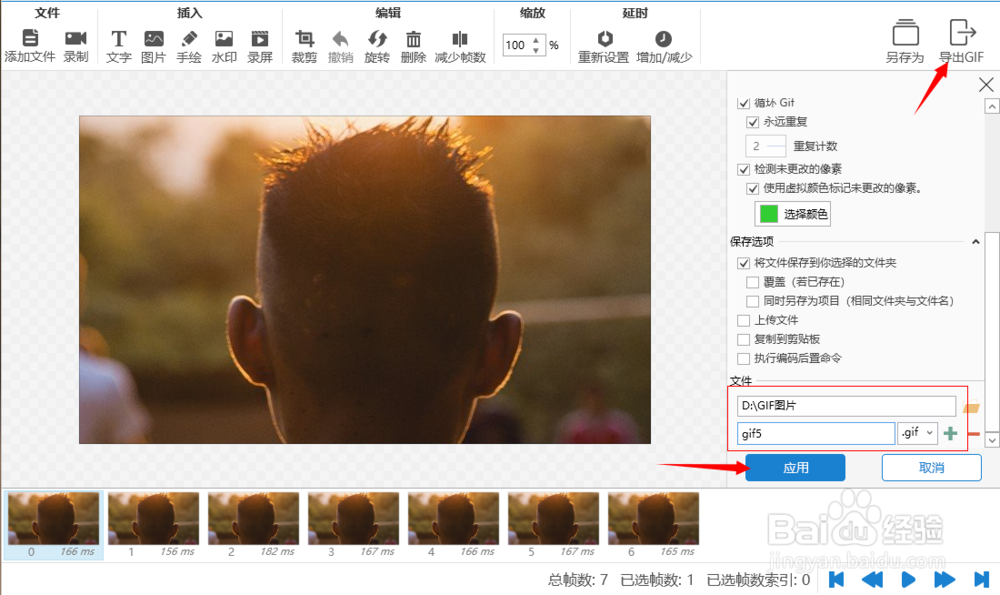
Task: Click the 取消 cancel button
Action: click(x=931, y=467)
